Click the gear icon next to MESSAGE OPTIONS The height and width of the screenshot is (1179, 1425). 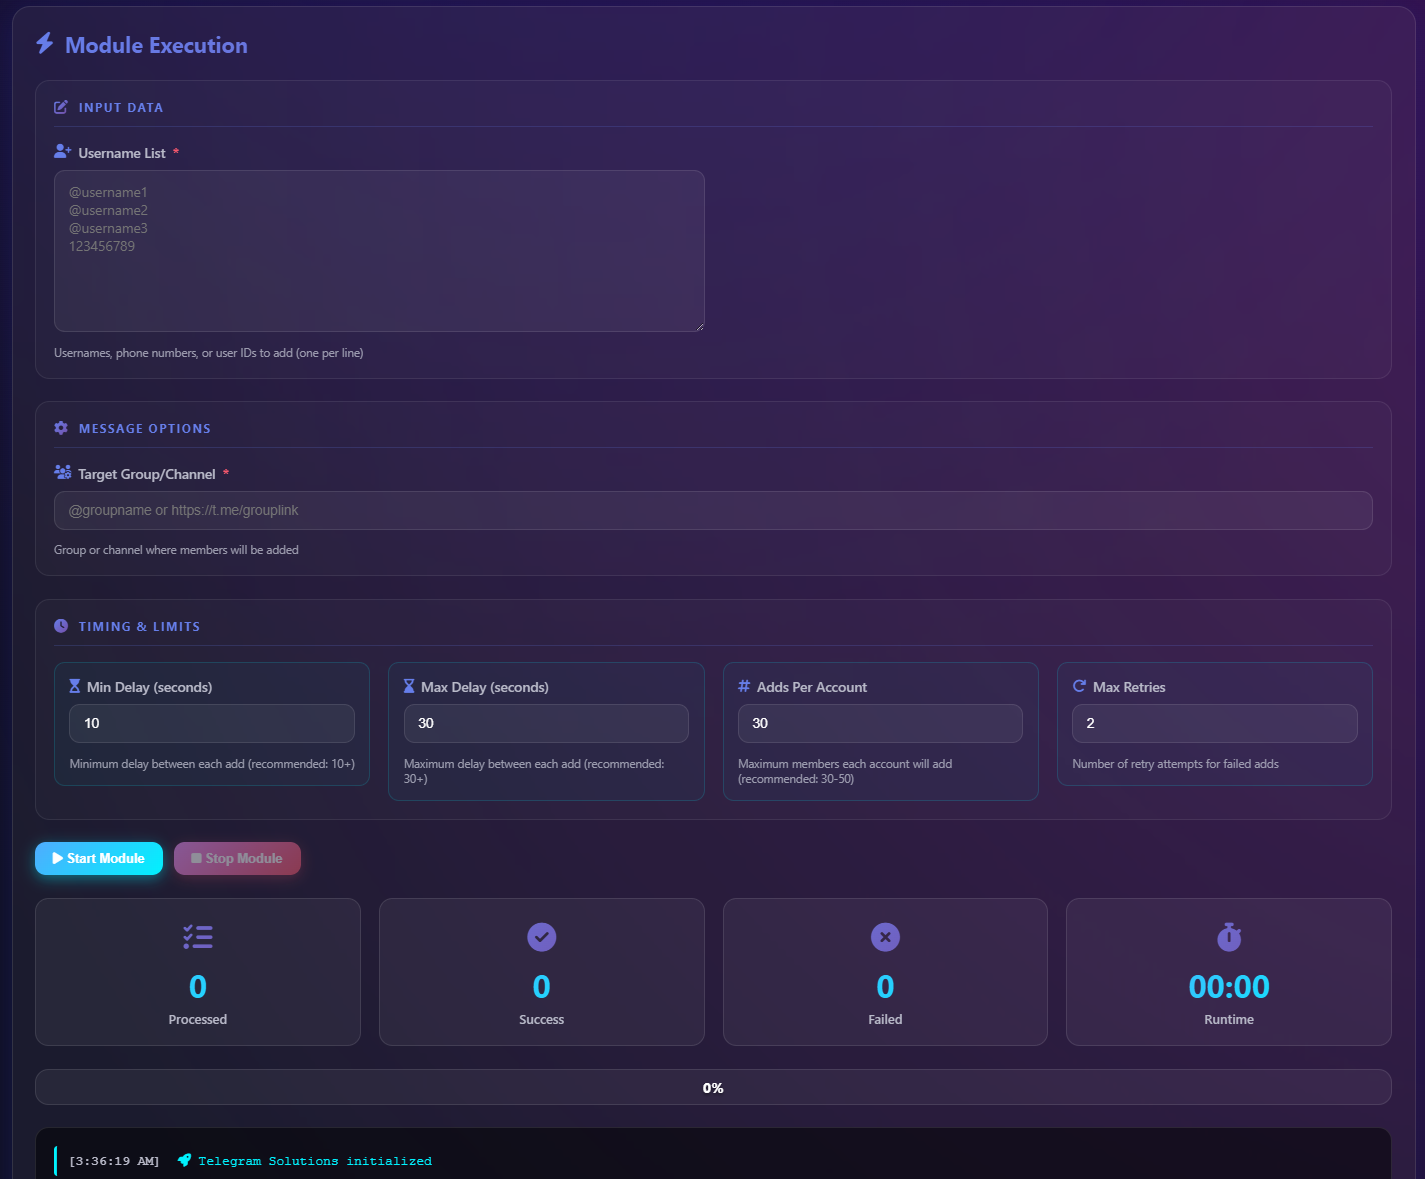pos(61,427)
